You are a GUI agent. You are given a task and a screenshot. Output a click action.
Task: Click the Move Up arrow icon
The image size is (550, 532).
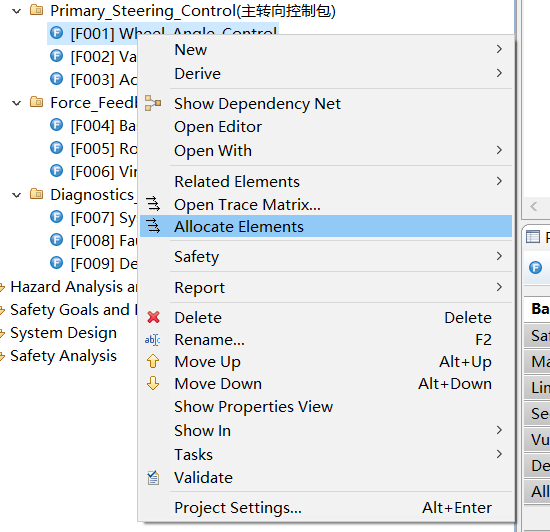coord(153,361)
